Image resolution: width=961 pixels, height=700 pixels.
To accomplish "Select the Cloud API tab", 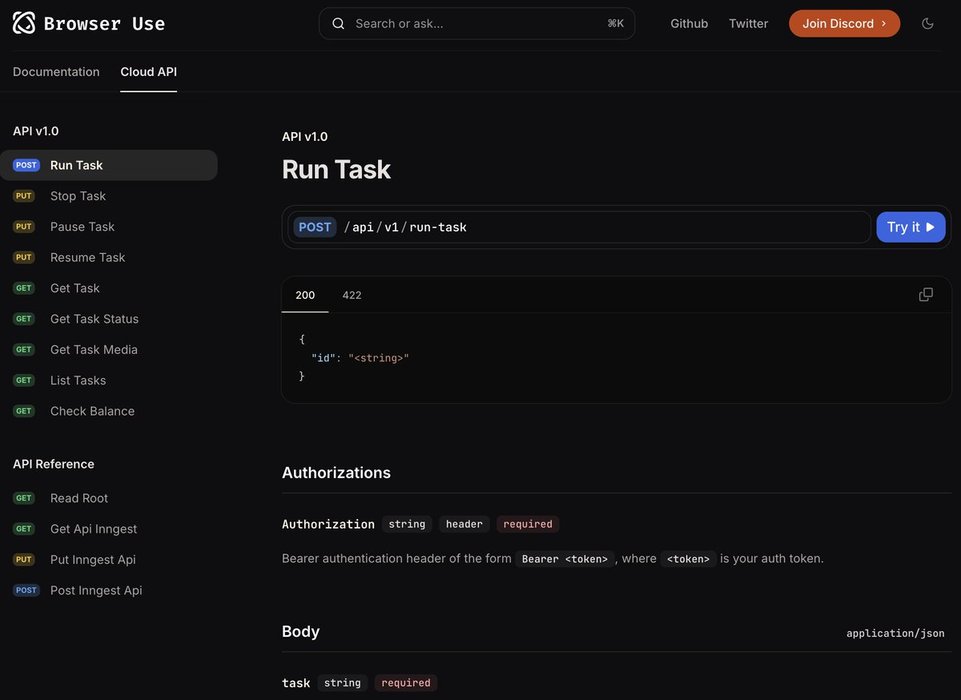I will [x=148, y=72].
